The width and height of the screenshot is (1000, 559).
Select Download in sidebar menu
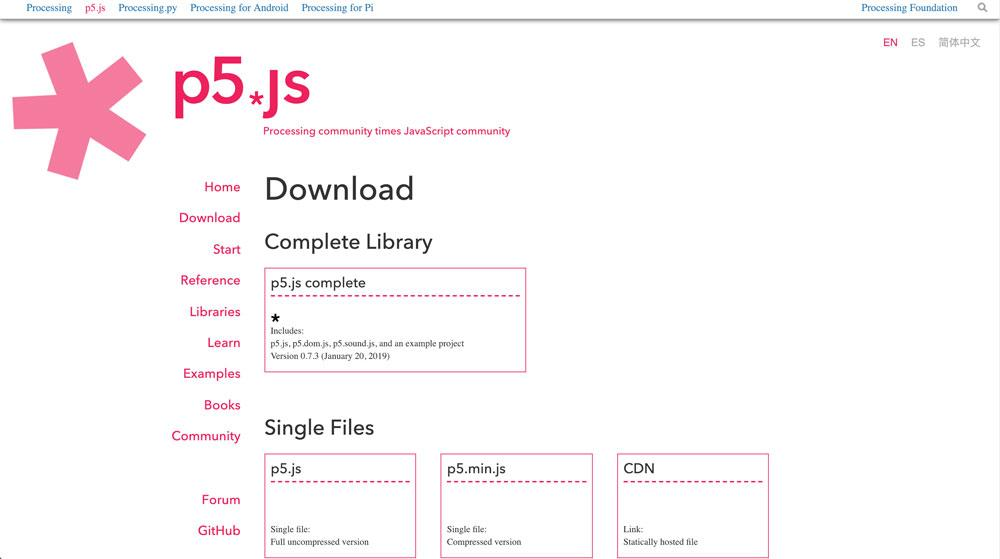click(209, 218)
